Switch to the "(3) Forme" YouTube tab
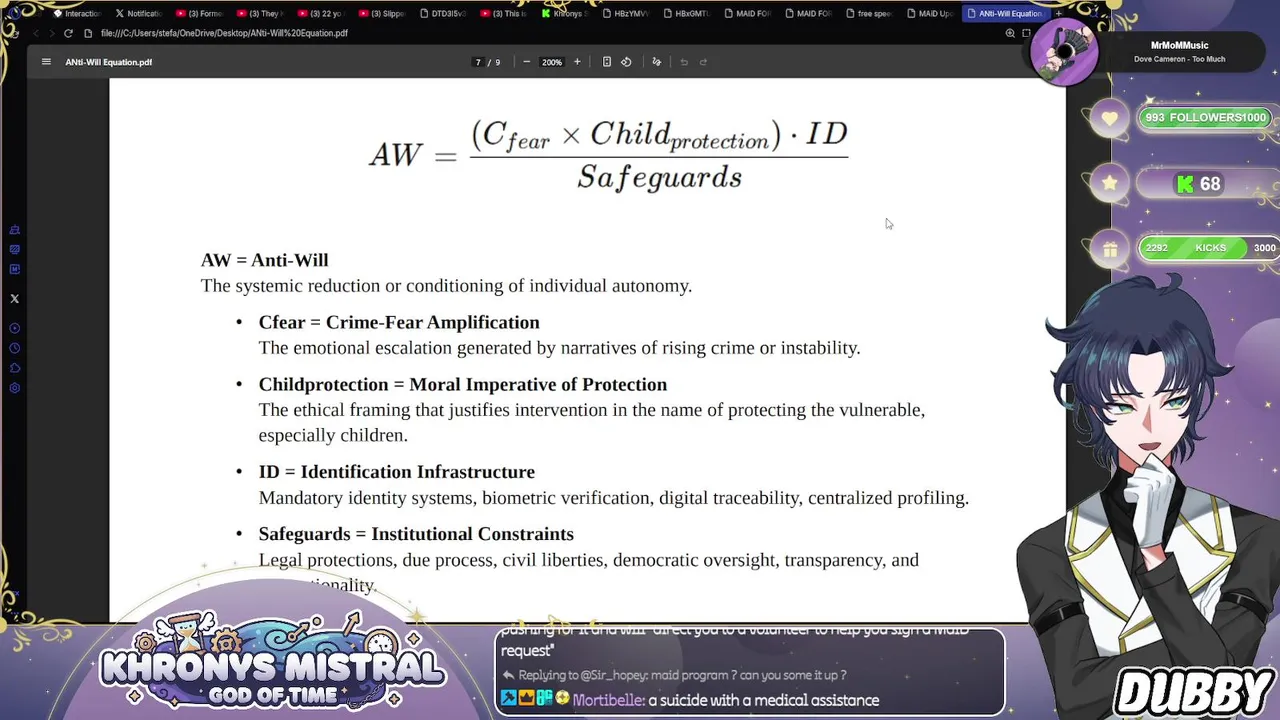 199,14
